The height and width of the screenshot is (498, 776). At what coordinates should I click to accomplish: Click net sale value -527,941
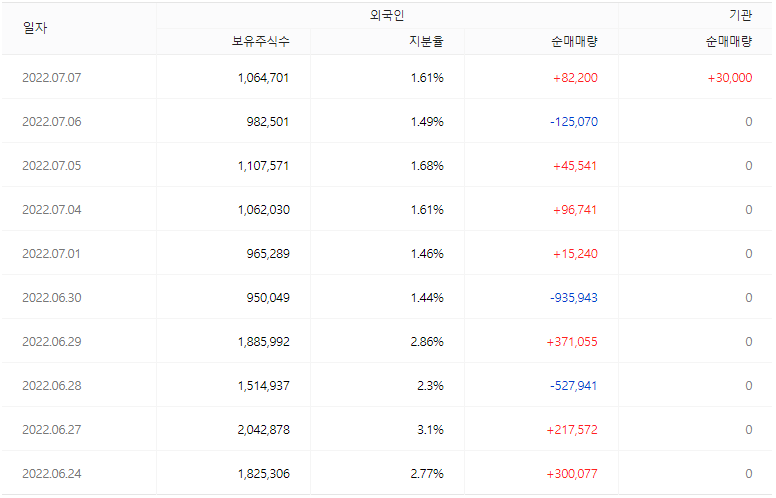pos(574,386)
